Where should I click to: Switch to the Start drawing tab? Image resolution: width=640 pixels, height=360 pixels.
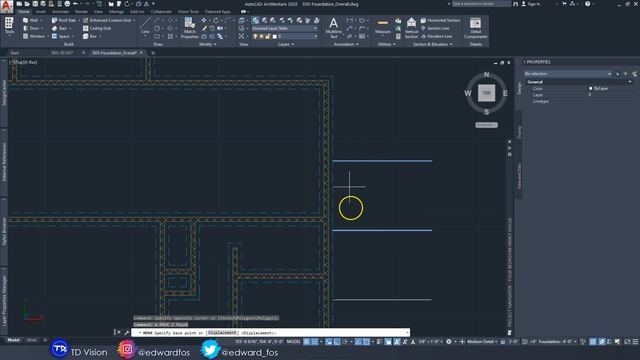[x=15, y=53]
